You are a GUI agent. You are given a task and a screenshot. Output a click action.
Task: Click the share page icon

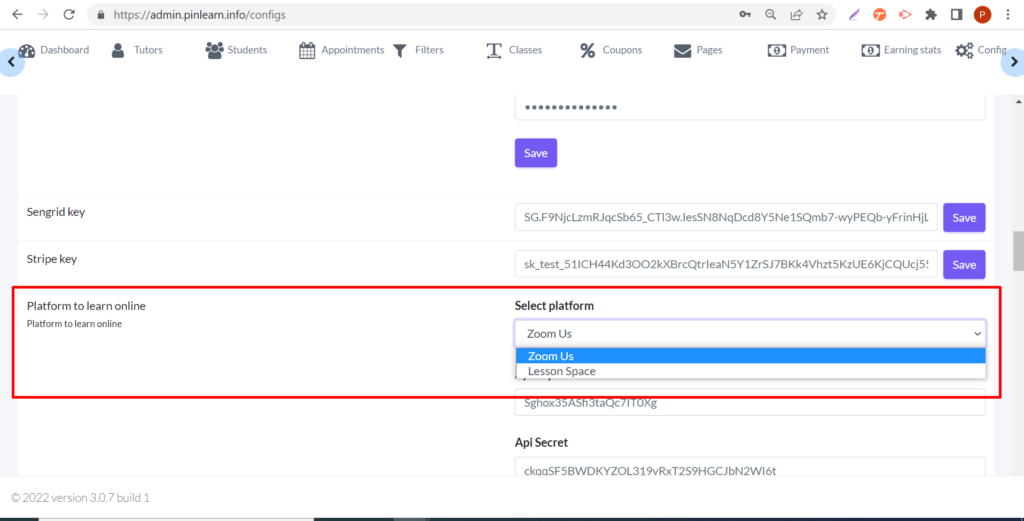pyautogui.click(x=796, y=14)
